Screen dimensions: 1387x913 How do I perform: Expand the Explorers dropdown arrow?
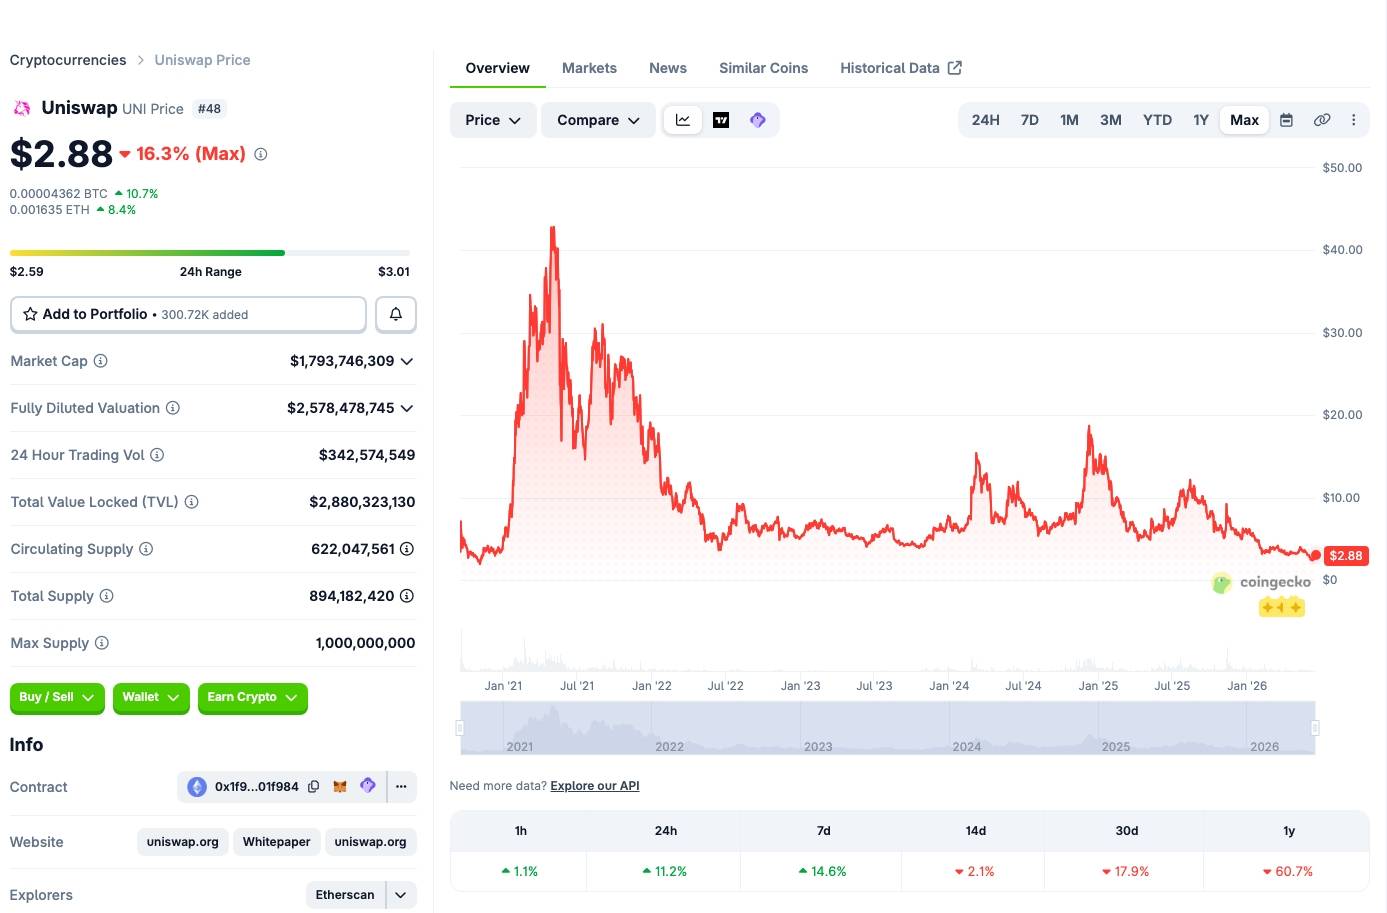point(401,895)
